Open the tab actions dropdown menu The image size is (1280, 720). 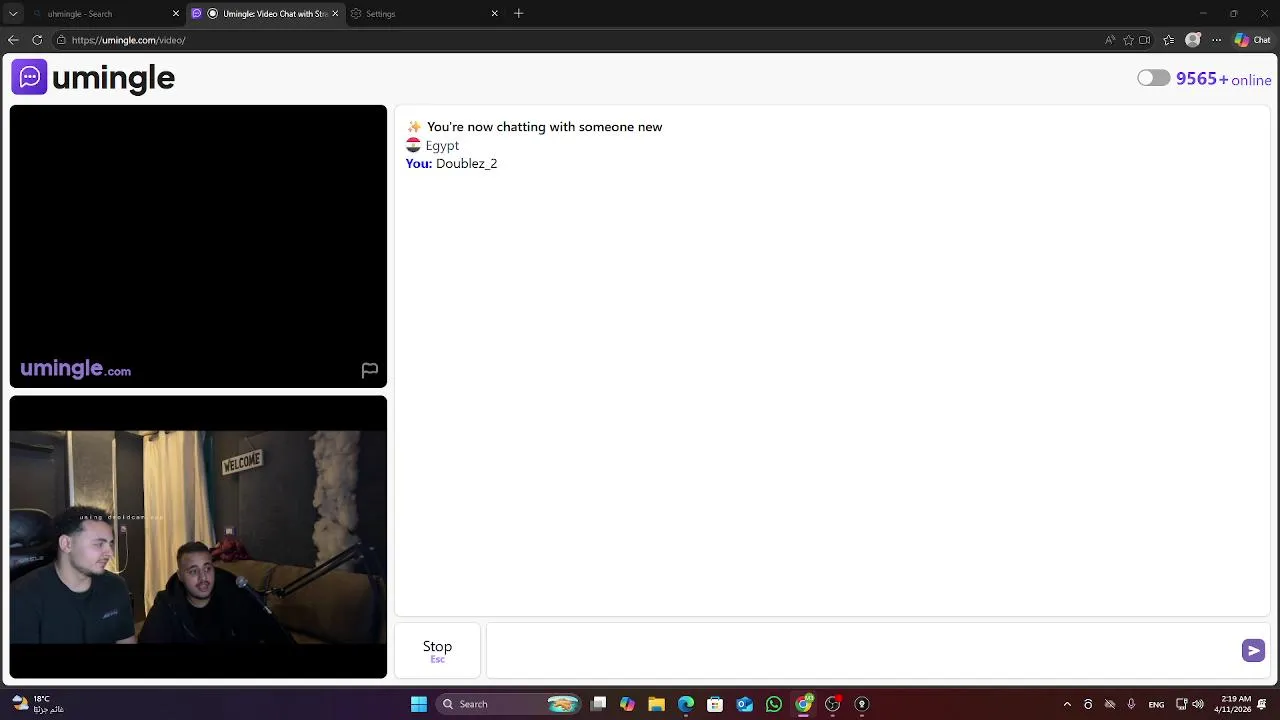(13, 14)
